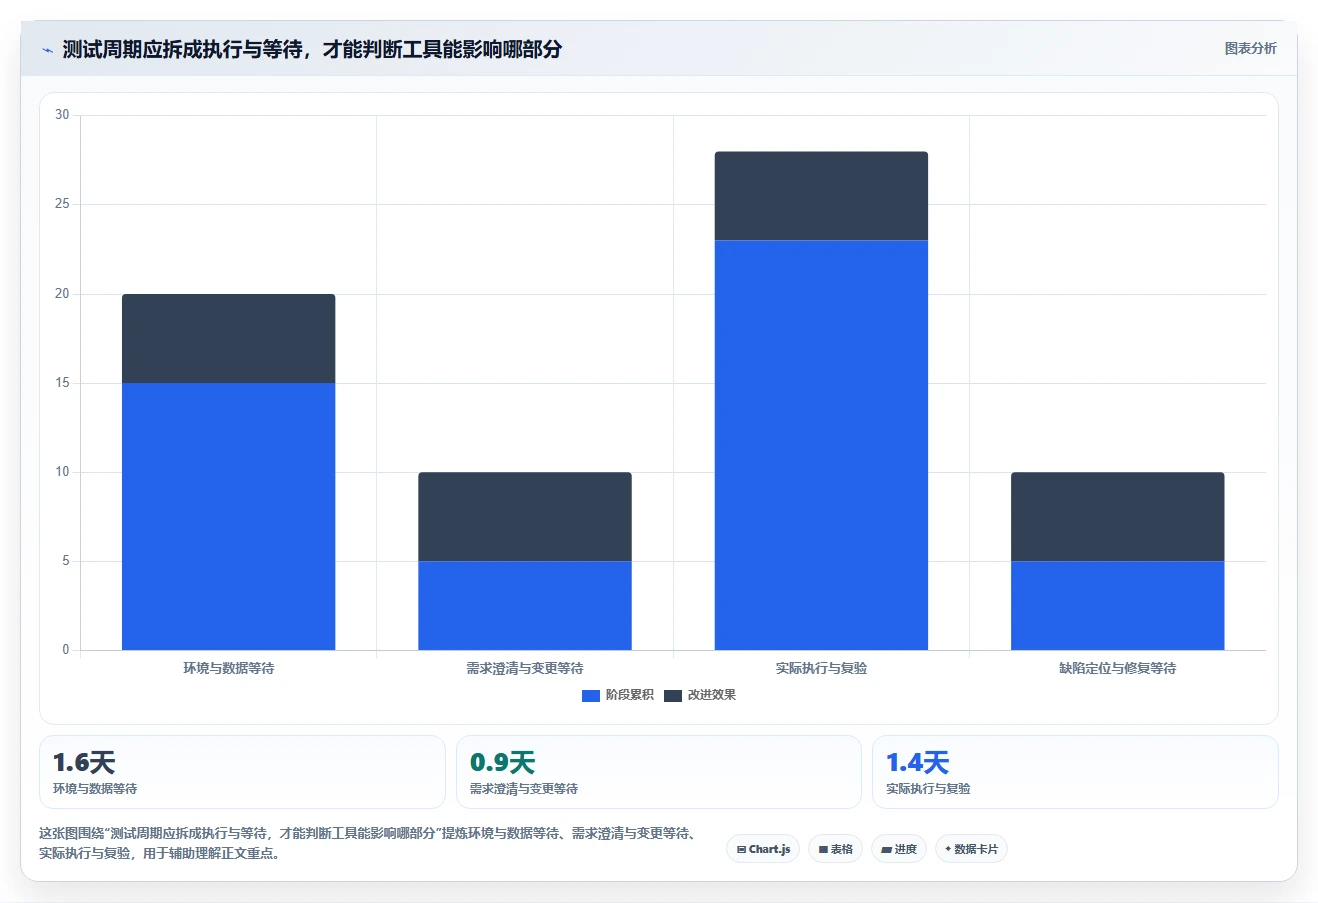Click the dark bar segment for 需求澄清与变更等待

[x=524, y=516]
